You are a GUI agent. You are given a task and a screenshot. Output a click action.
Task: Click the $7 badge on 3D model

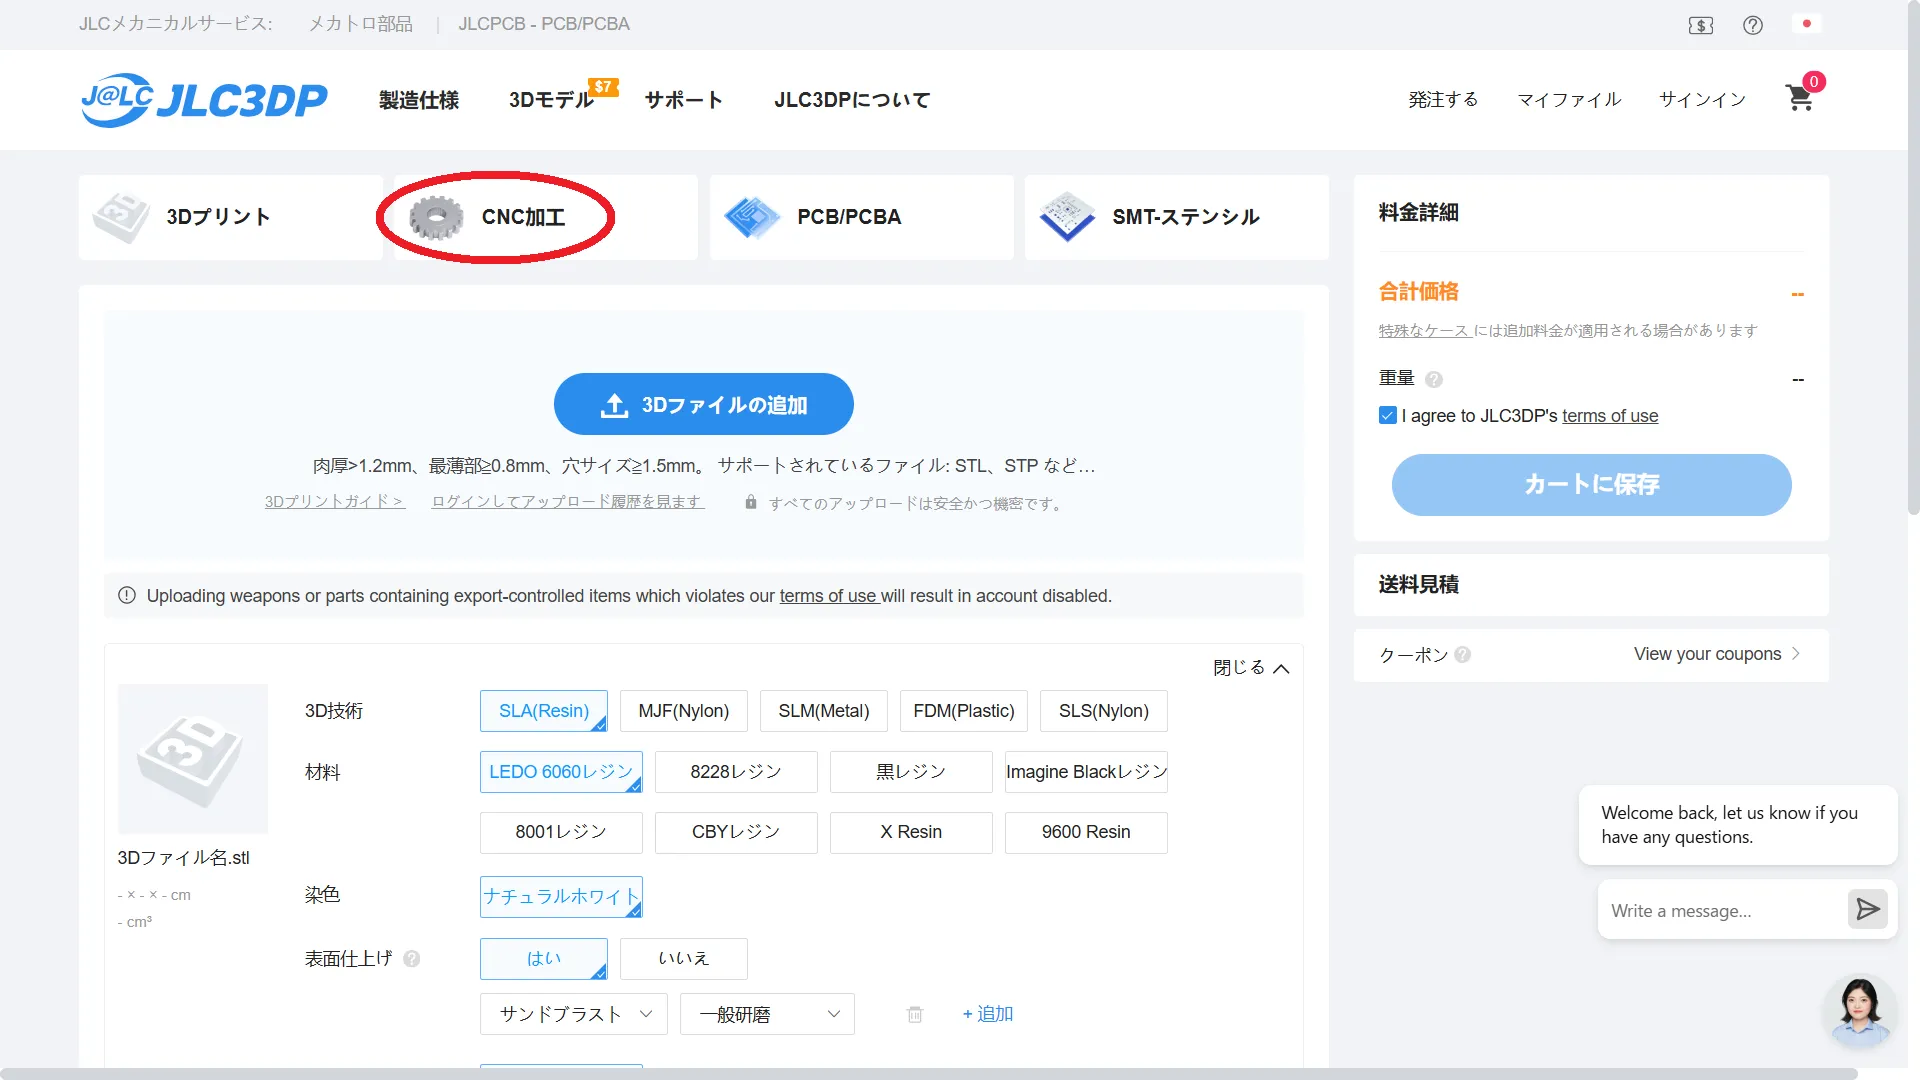pyautogui.click(x=603, y=87)
